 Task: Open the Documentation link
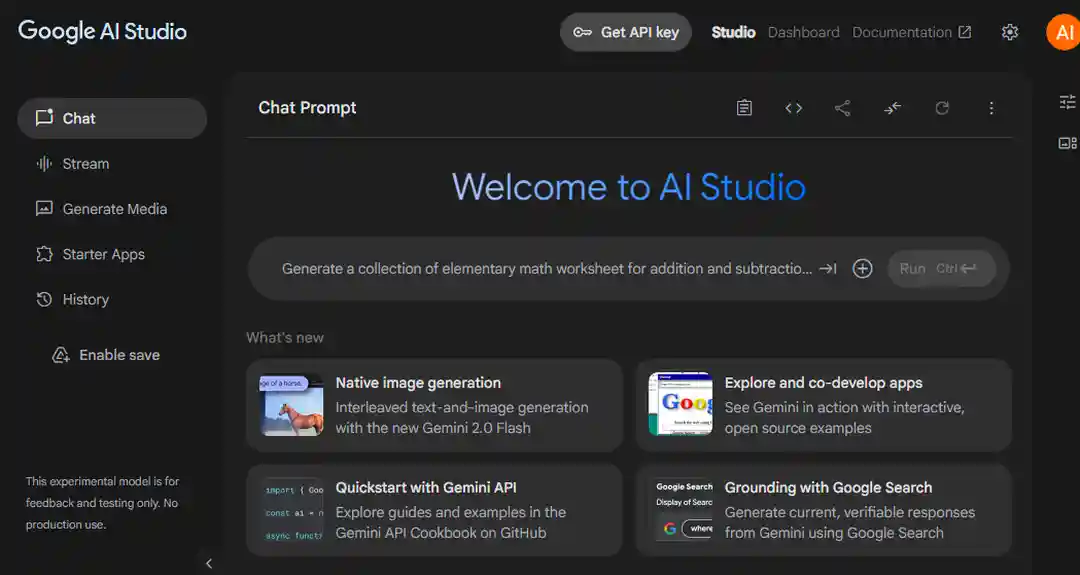[912, 32]
